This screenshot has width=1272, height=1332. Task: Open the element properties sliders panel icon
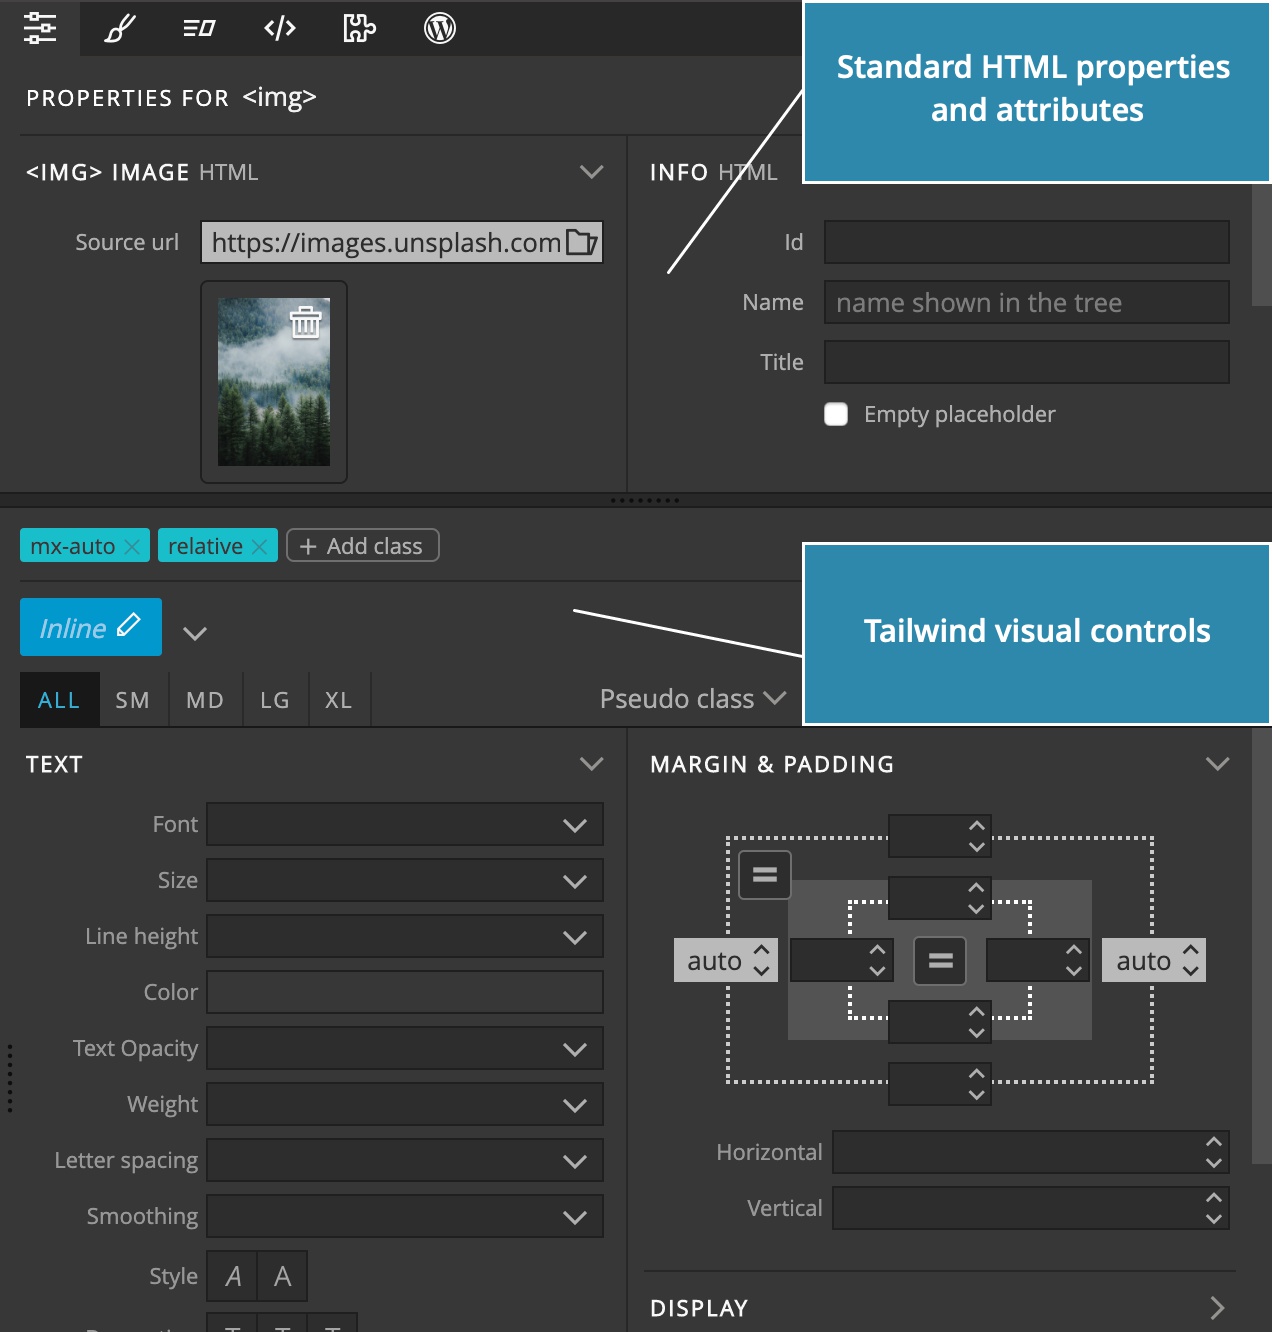pyautogui.click(x=40, y=28)
